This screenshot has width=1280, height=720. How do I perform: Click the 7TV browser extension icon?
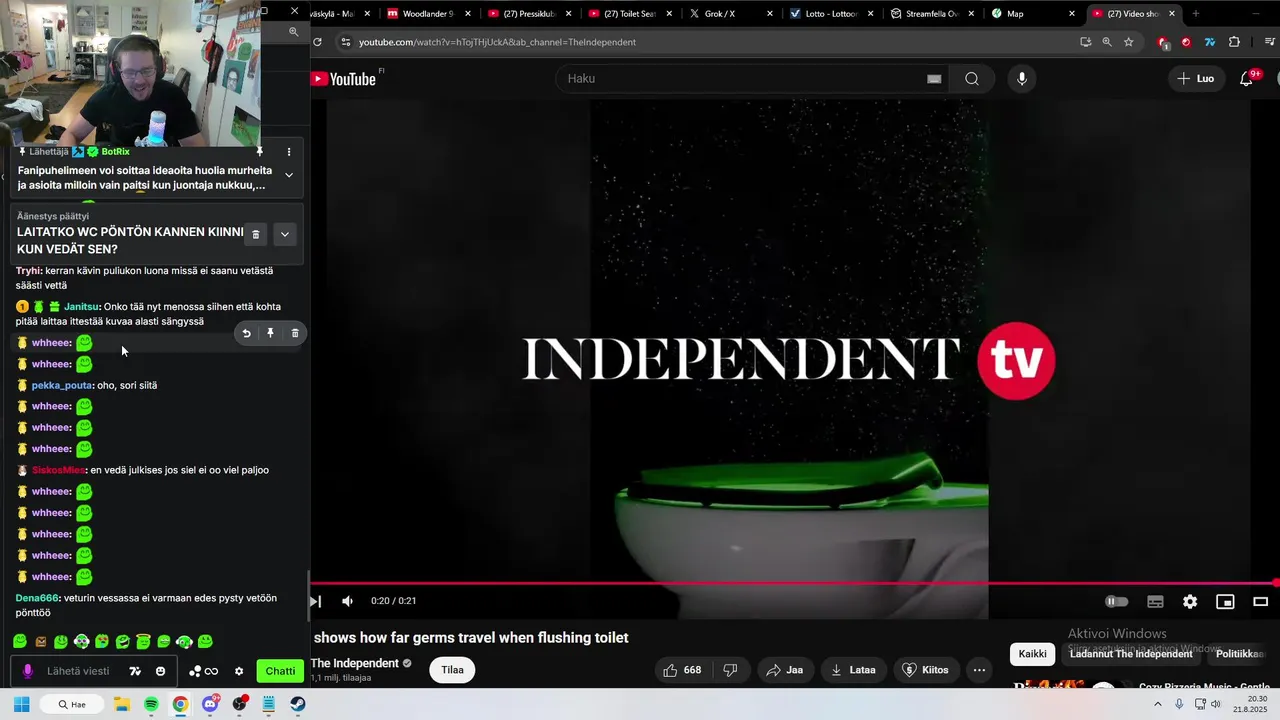point(1209,42)
